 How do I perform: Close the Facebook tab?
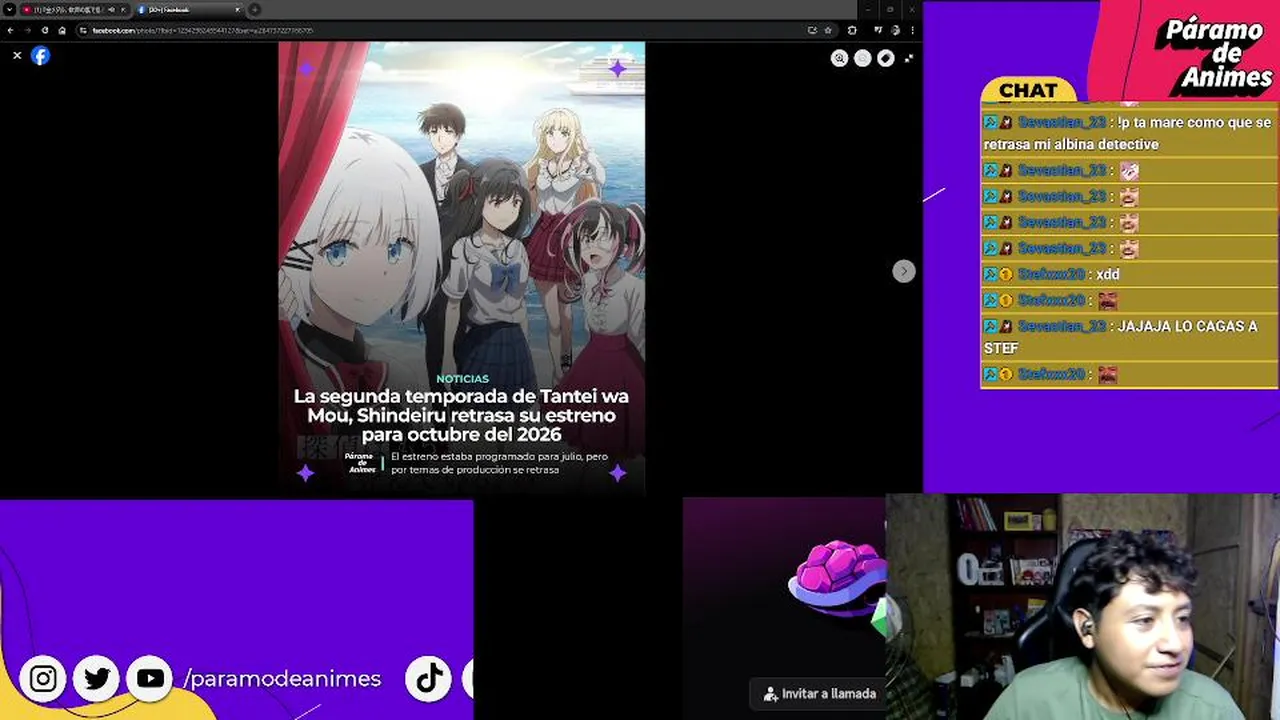(237, 10)
